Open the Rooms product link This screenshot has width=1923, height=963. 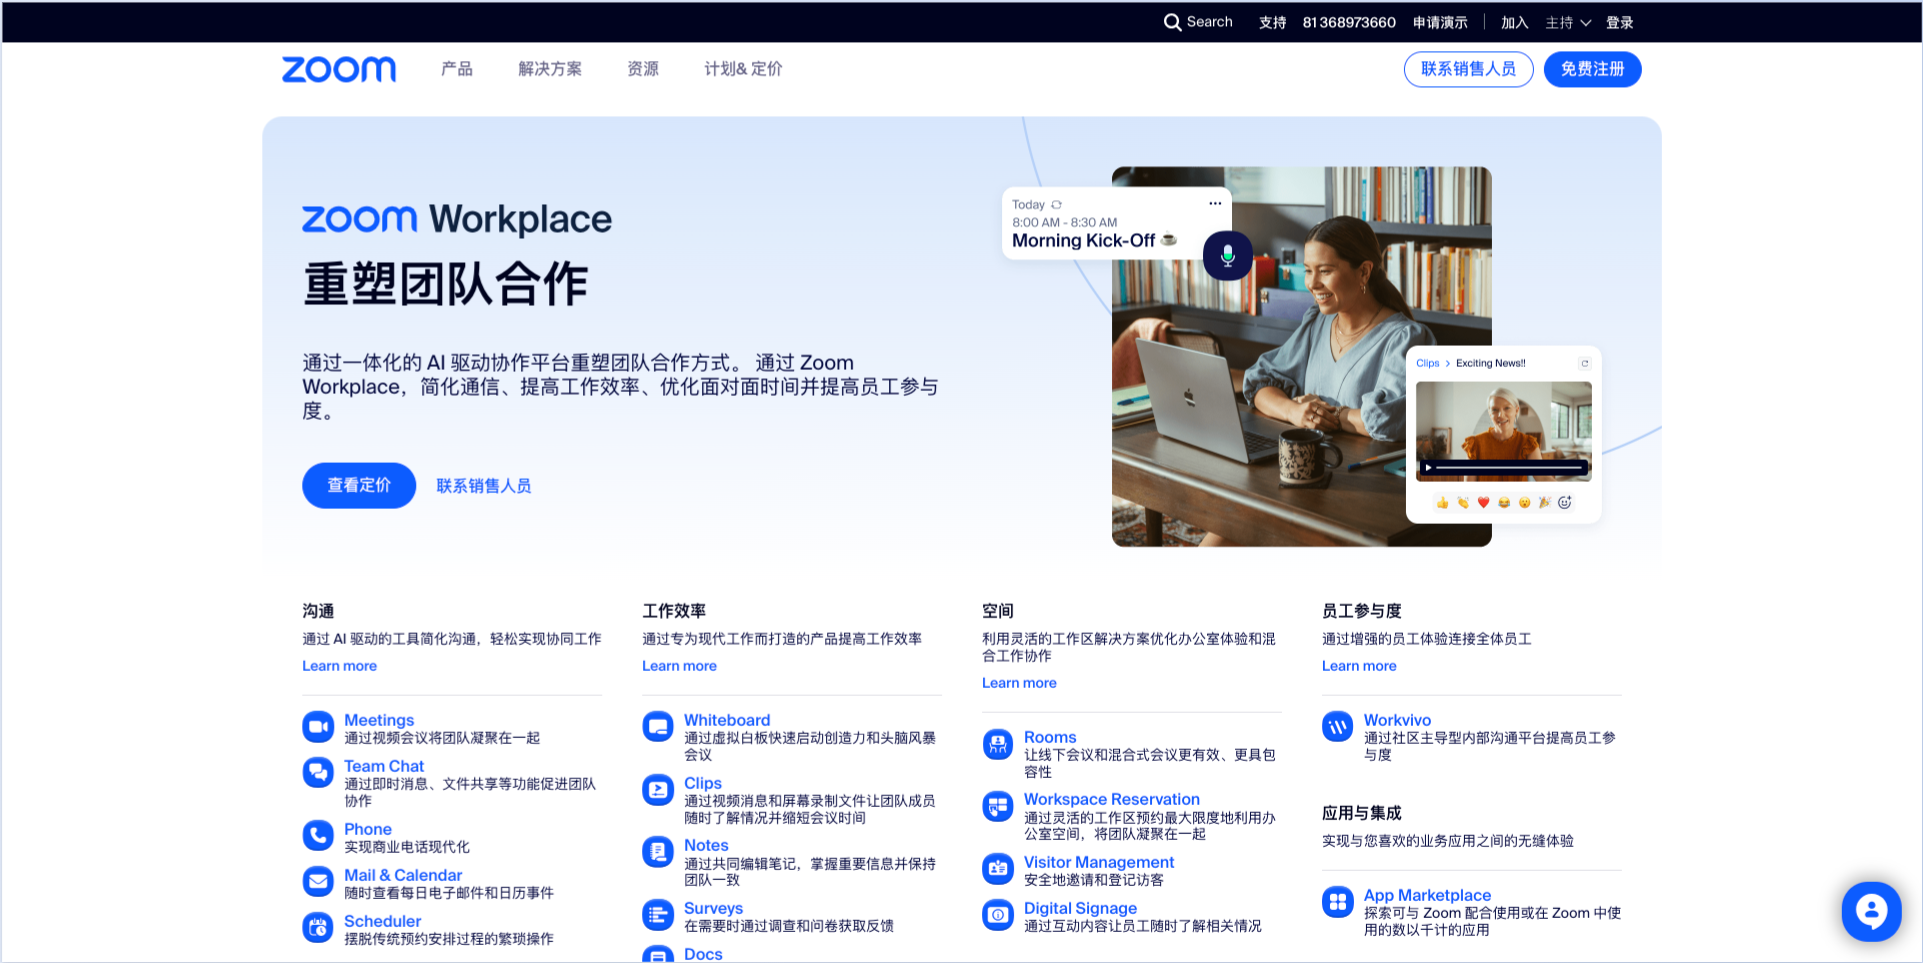1050,737
